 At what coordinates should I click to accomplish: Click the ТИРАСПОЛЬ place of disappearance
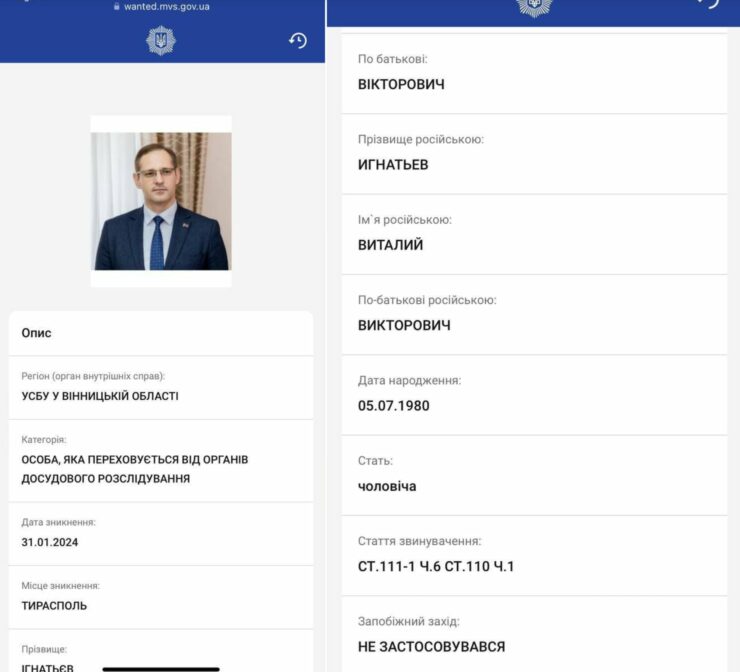pos(54,605)
